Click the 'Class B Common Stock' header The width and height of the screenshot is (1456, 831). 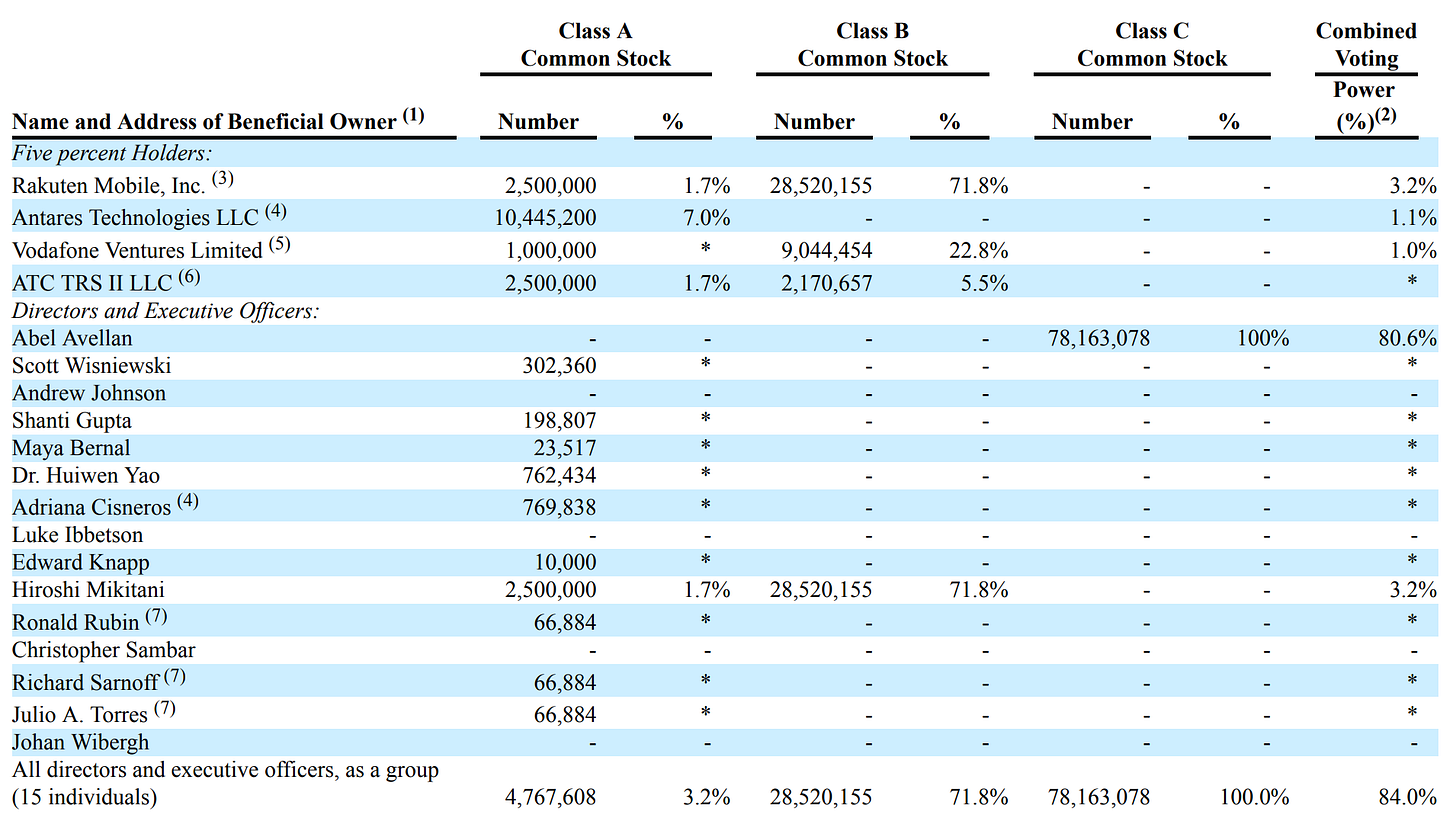(873, 45)
